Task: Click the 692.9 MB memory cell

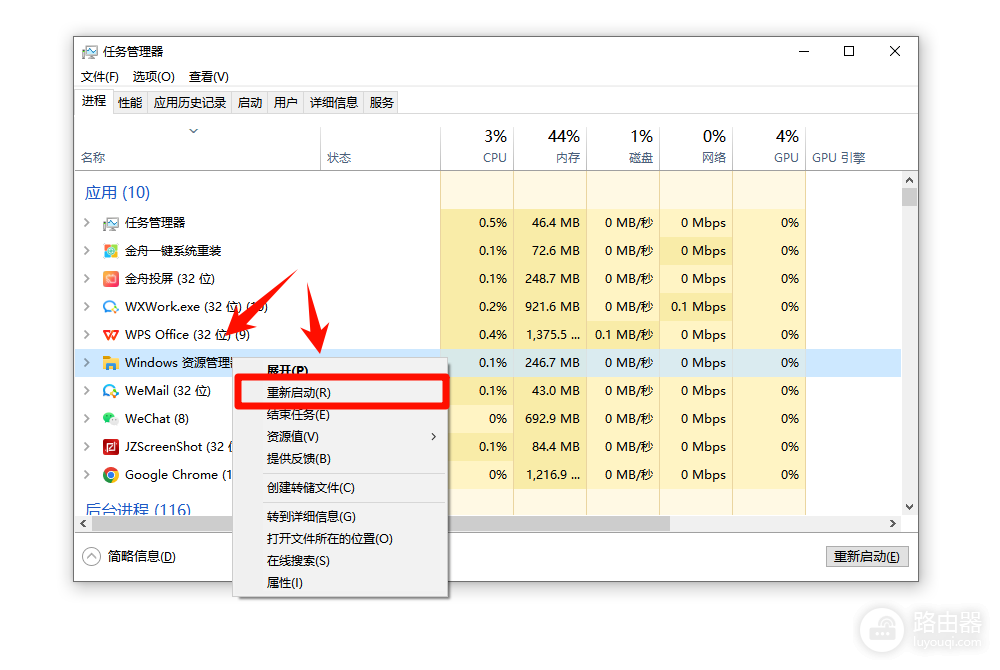Action: (550, 419)
